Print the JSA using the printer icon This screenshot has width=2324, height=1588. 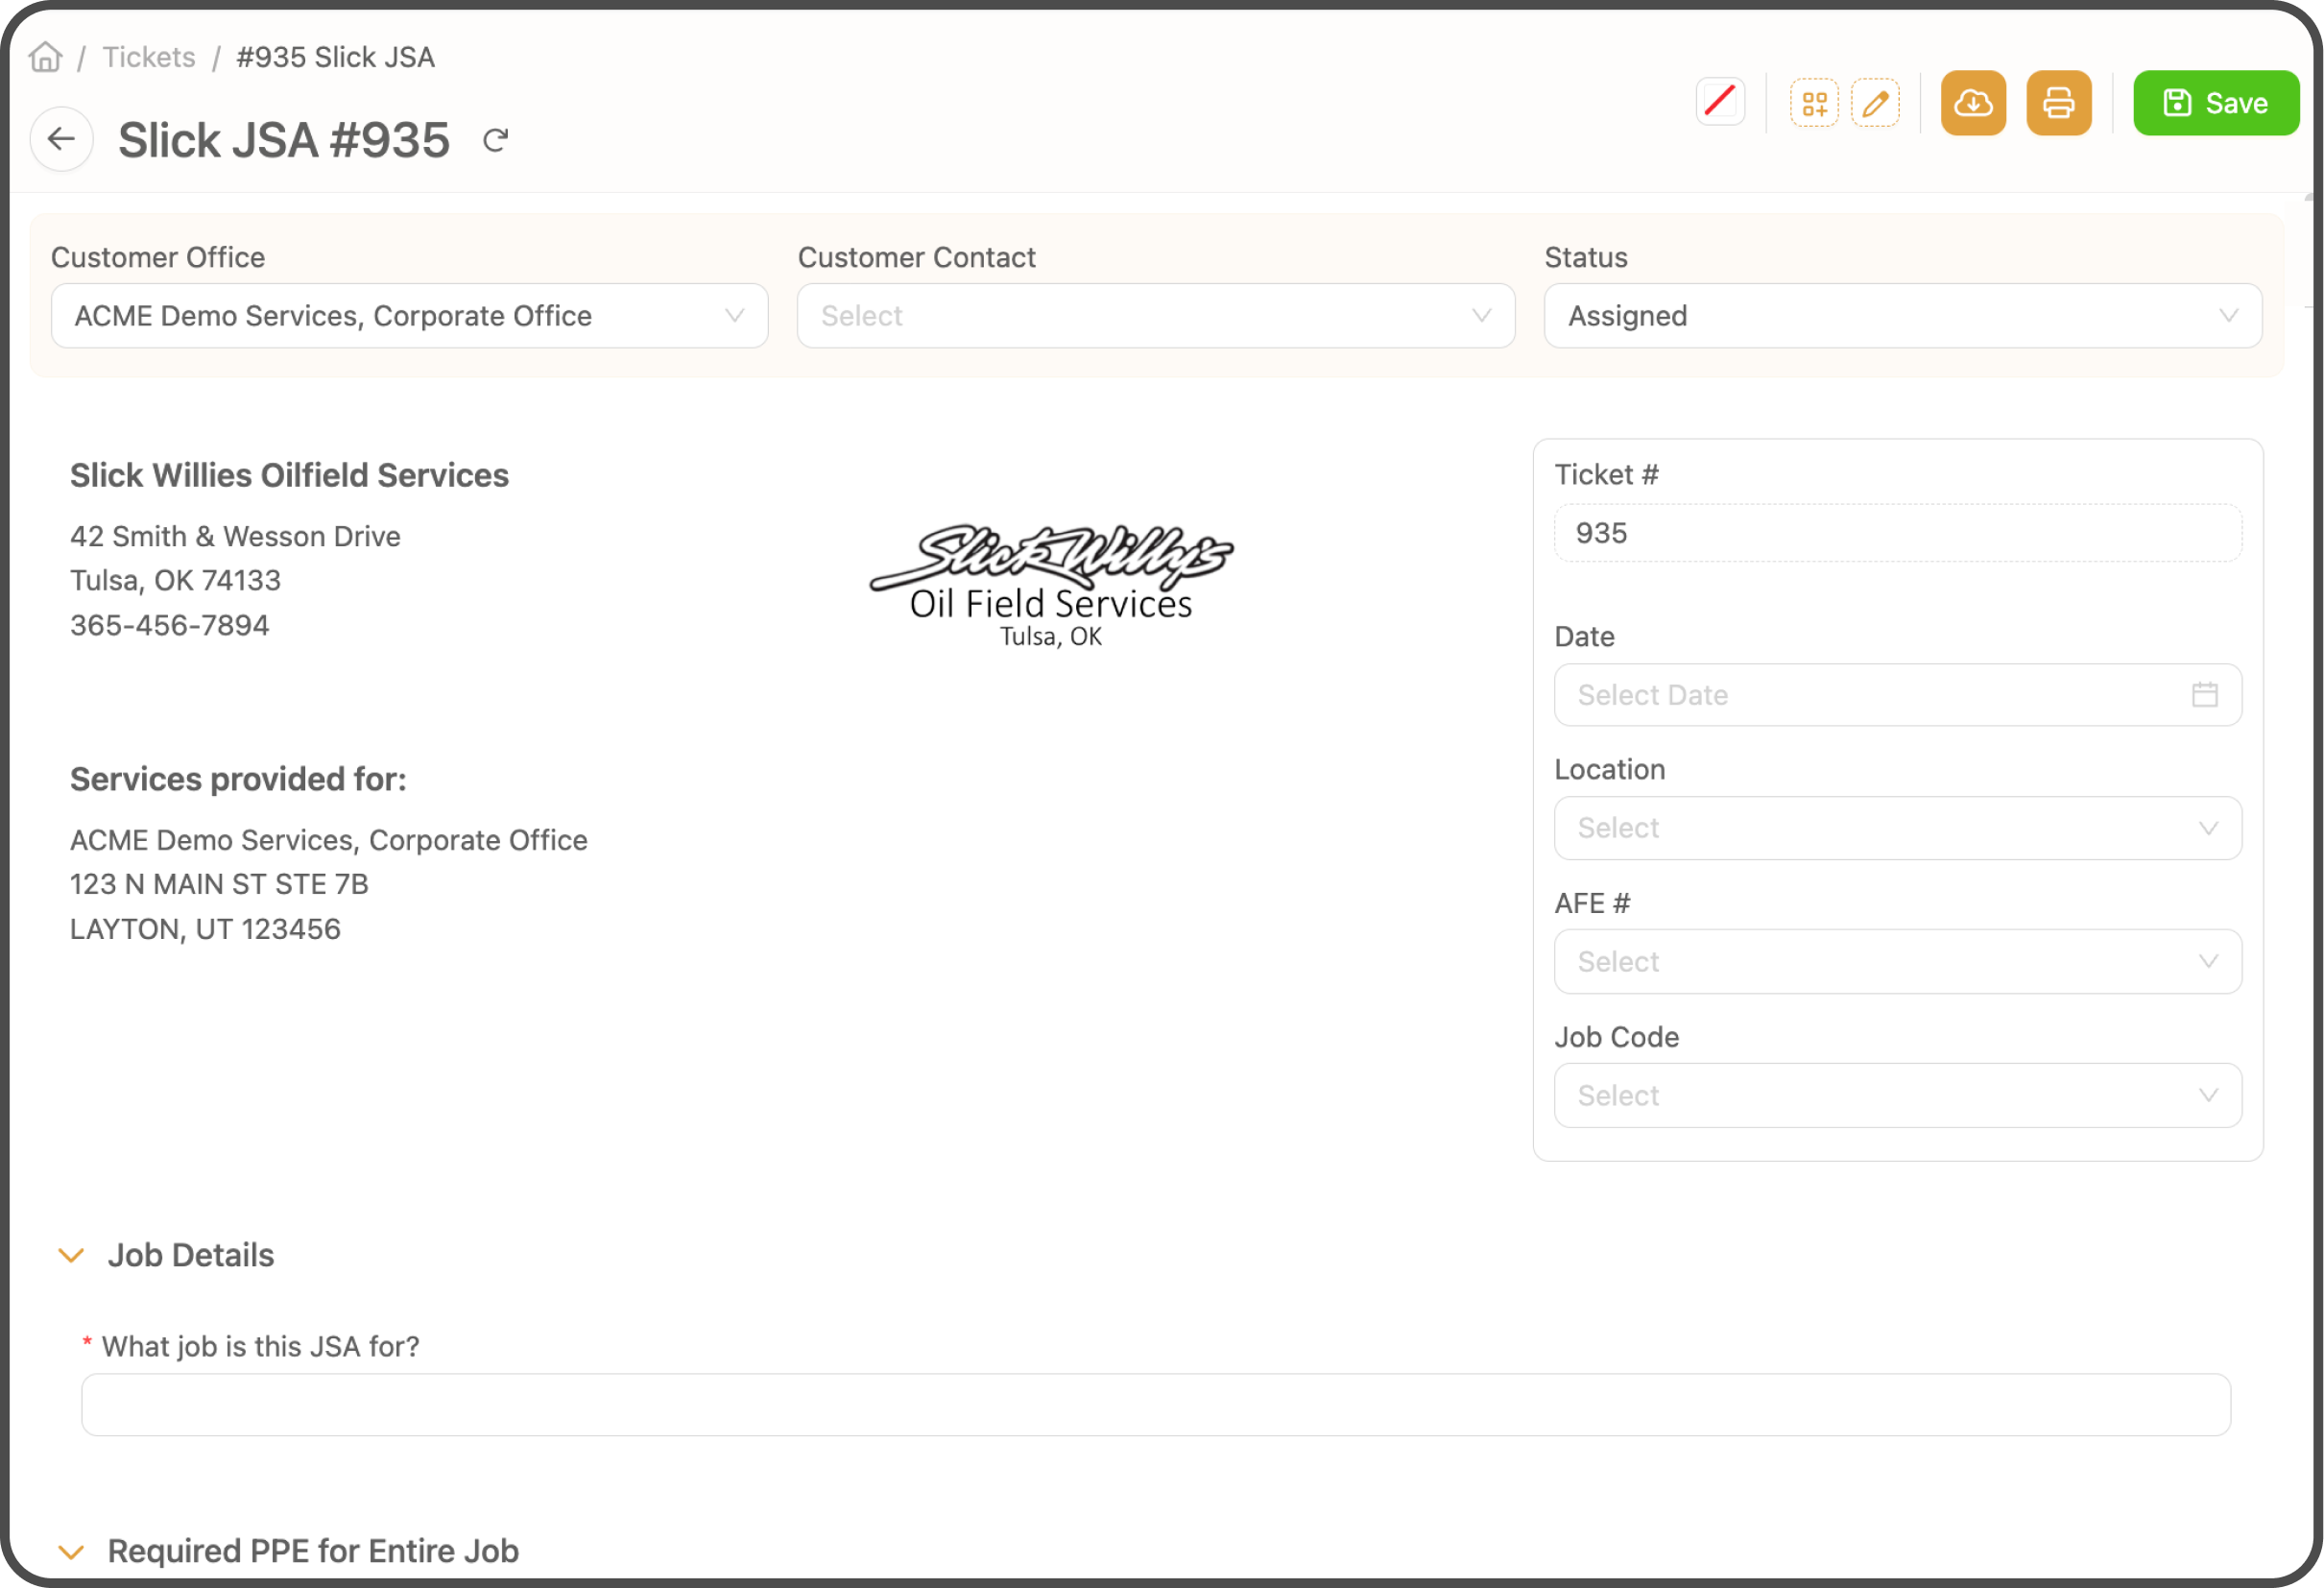coord(2059,102)
